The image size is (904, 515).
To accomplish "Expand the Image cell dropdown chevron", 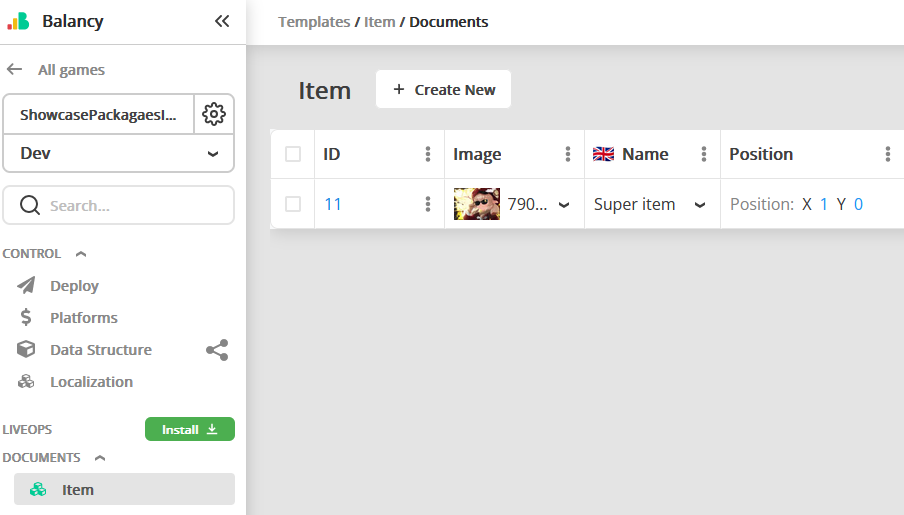I will point(564,205).
